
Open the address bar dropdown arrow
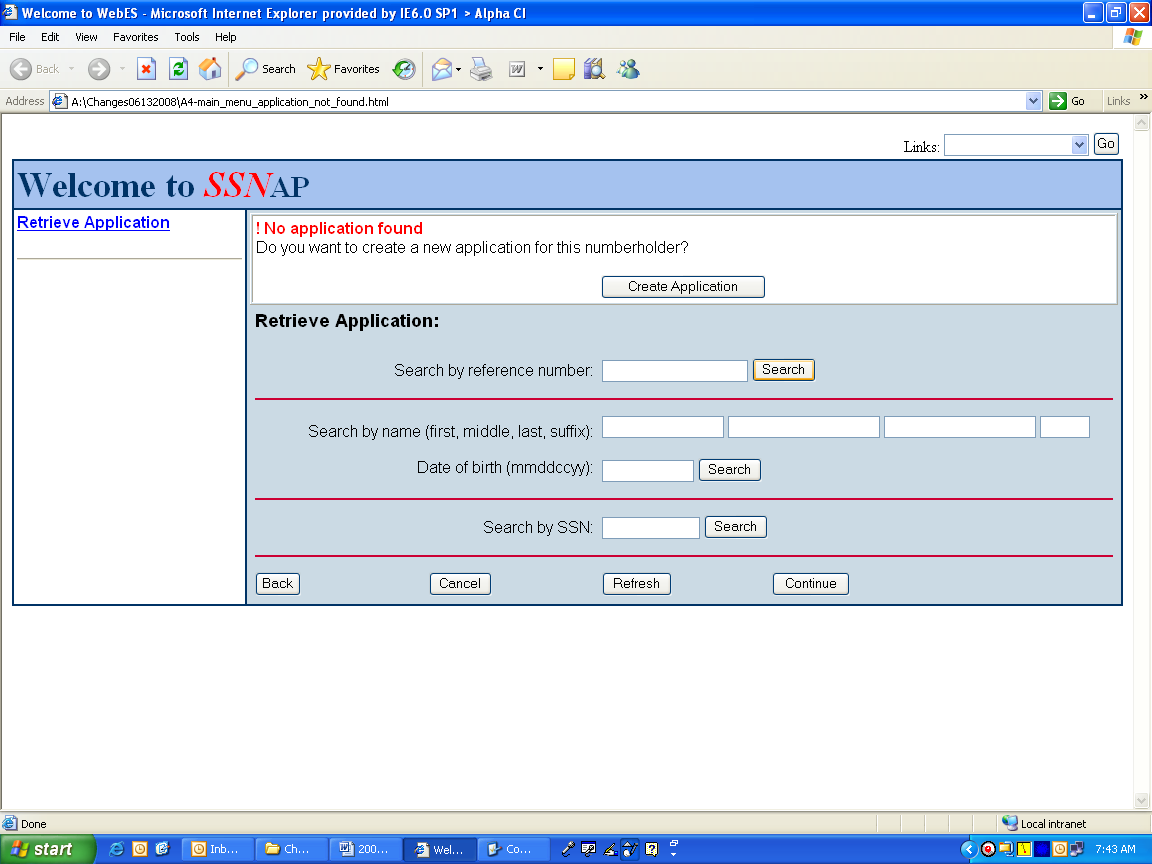[x=1034, y=101]
